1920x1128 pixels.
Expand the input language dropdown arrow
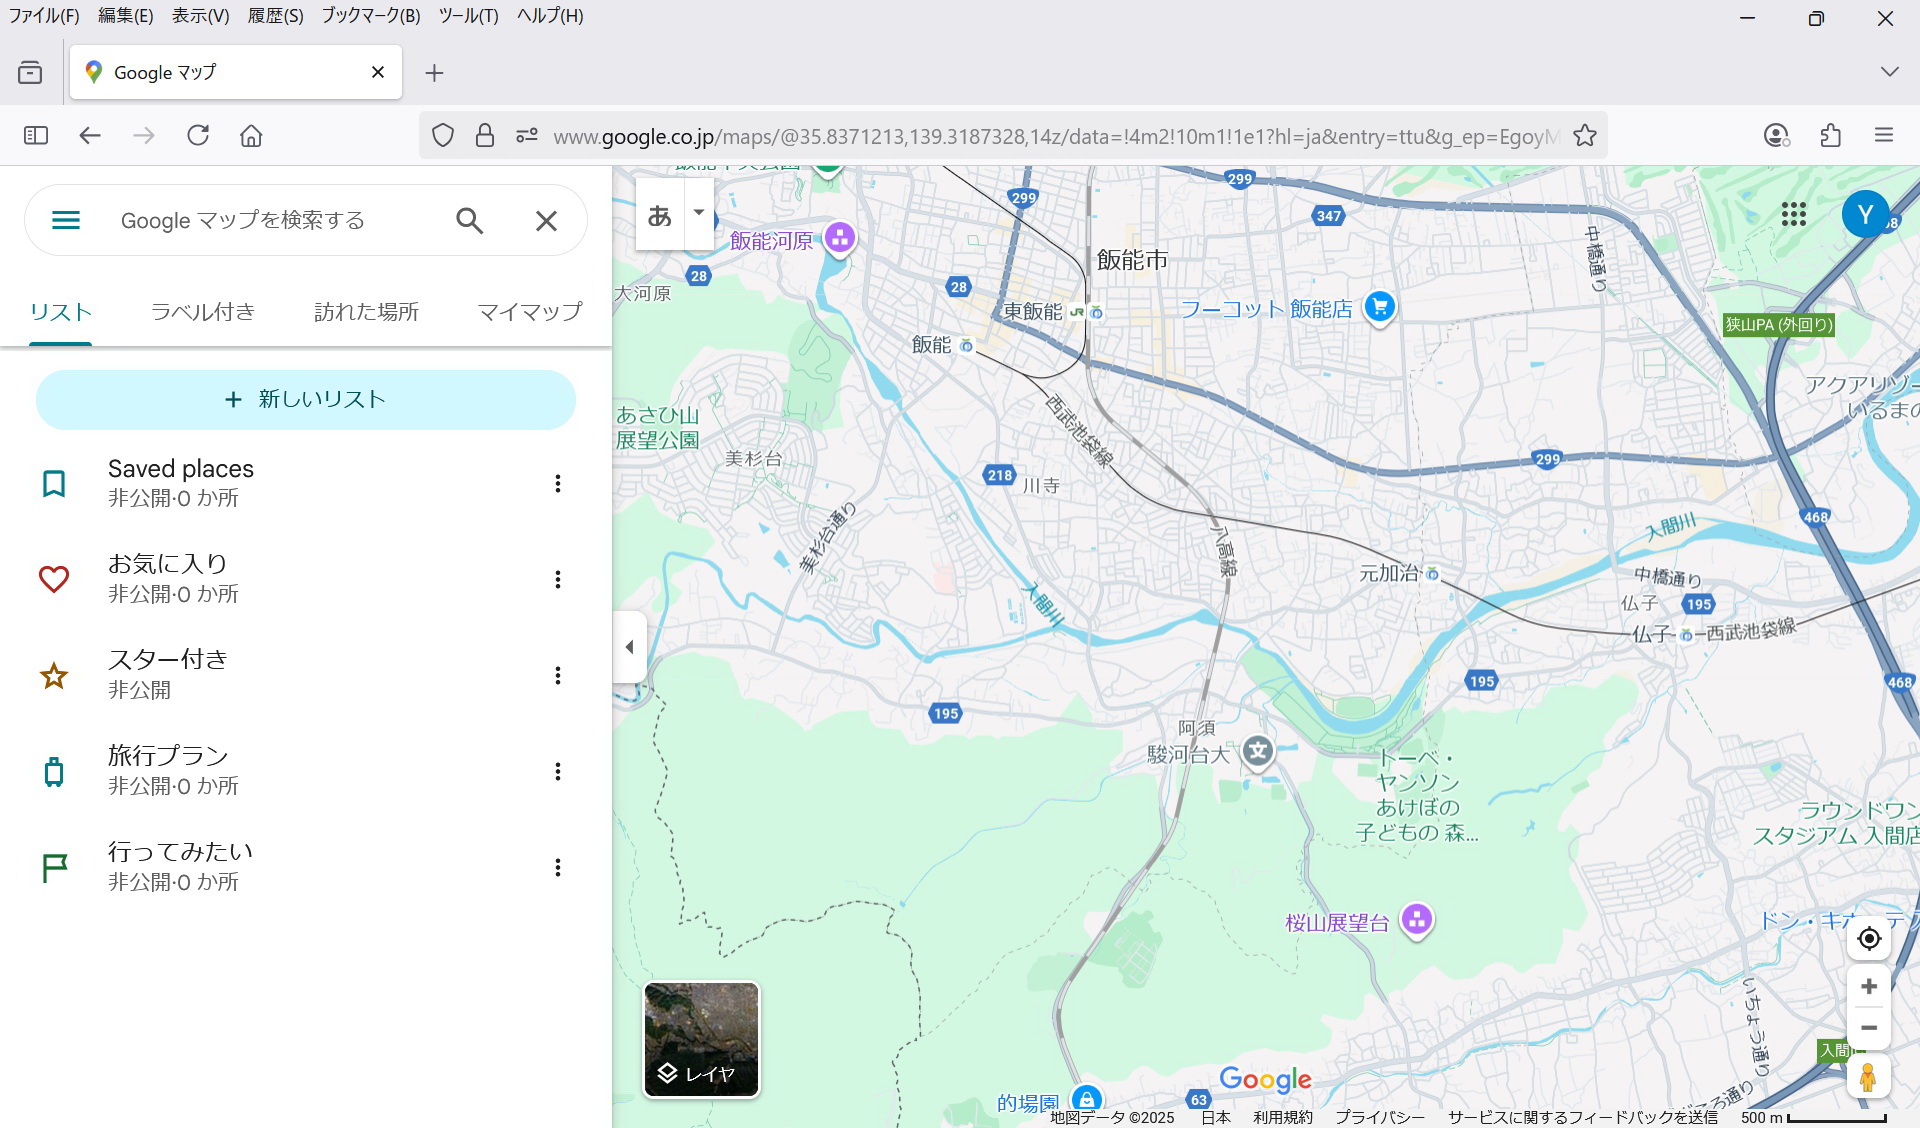click(699, 213)
